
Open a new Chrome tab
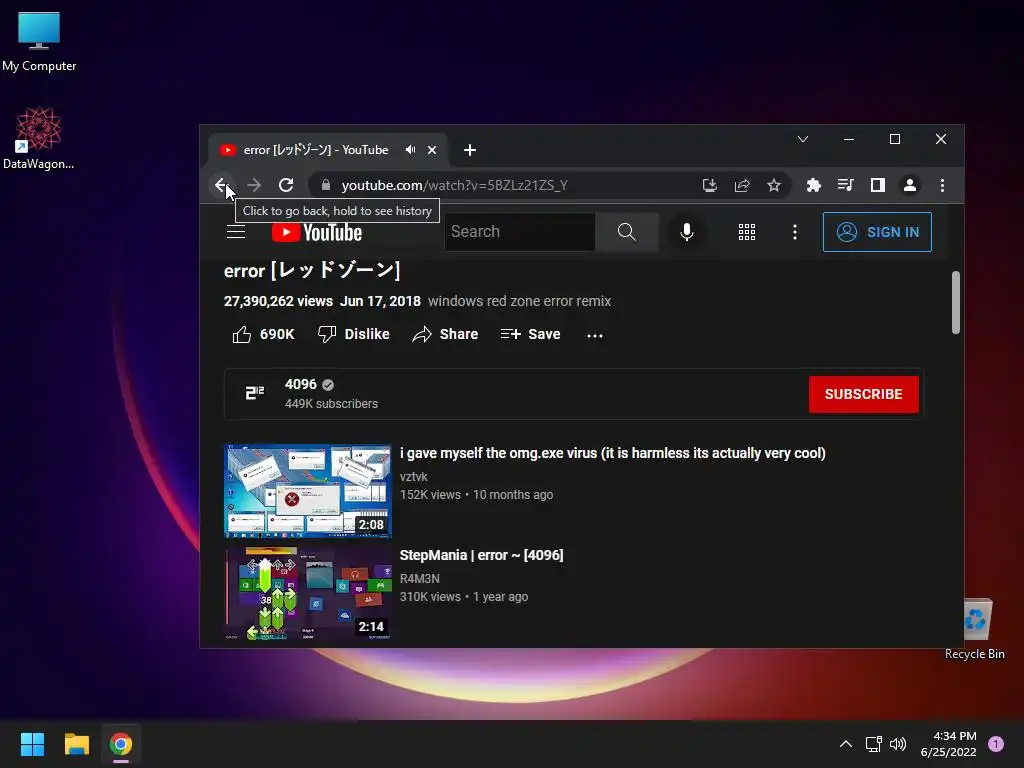[470, 150]
